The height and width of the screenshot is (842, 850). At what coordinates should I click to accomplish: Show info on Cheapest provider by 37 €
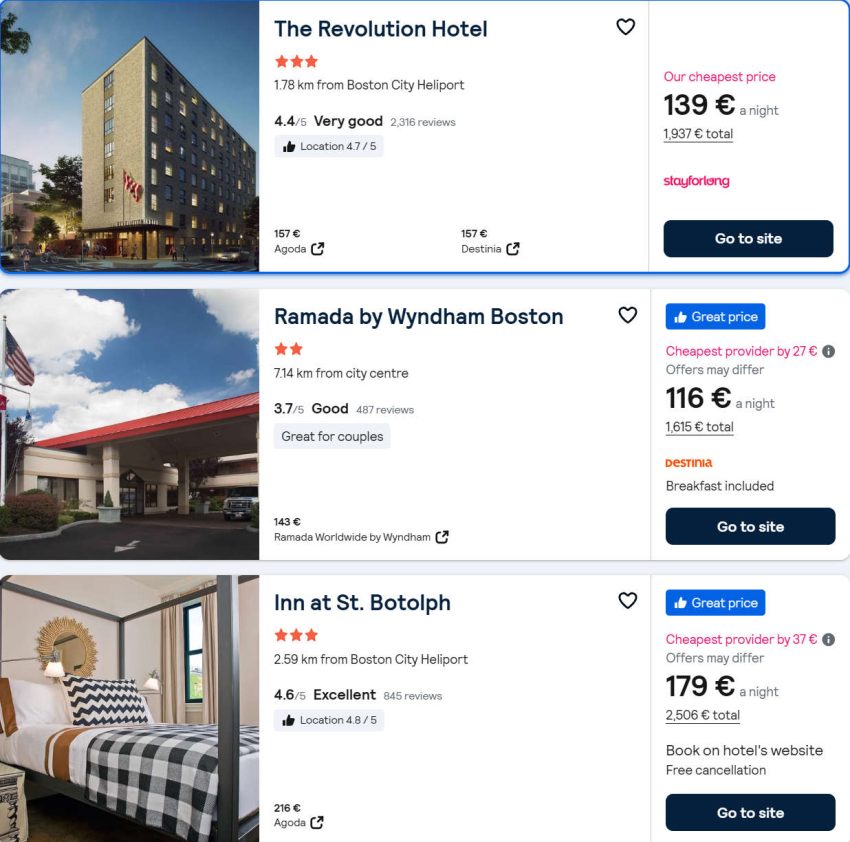pyautogui.click(x=828, y=640)
